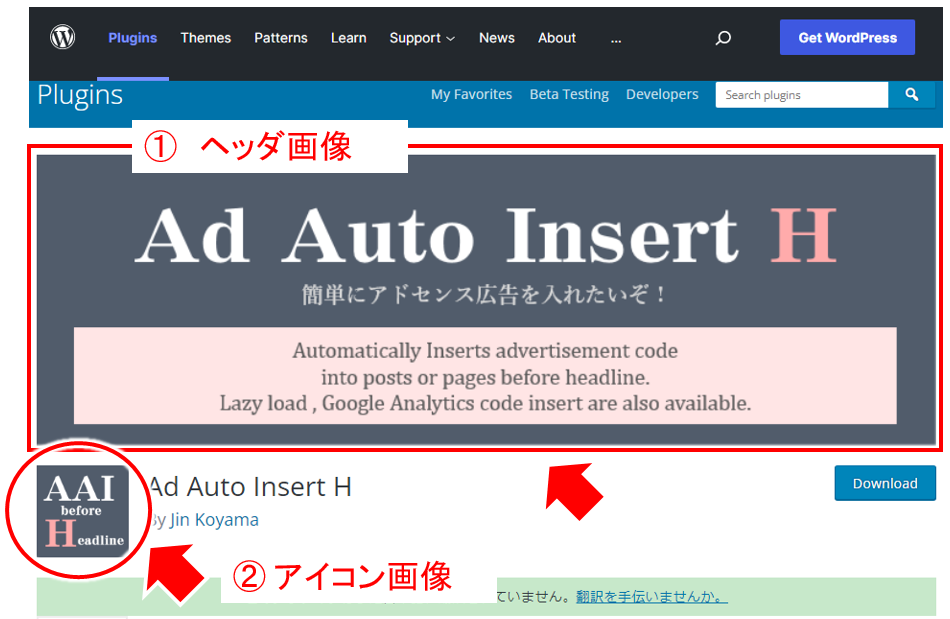Open the more menu ellipsis
Image resolution: width=950 pixels, height=619 pixels.
click(616, 39)
